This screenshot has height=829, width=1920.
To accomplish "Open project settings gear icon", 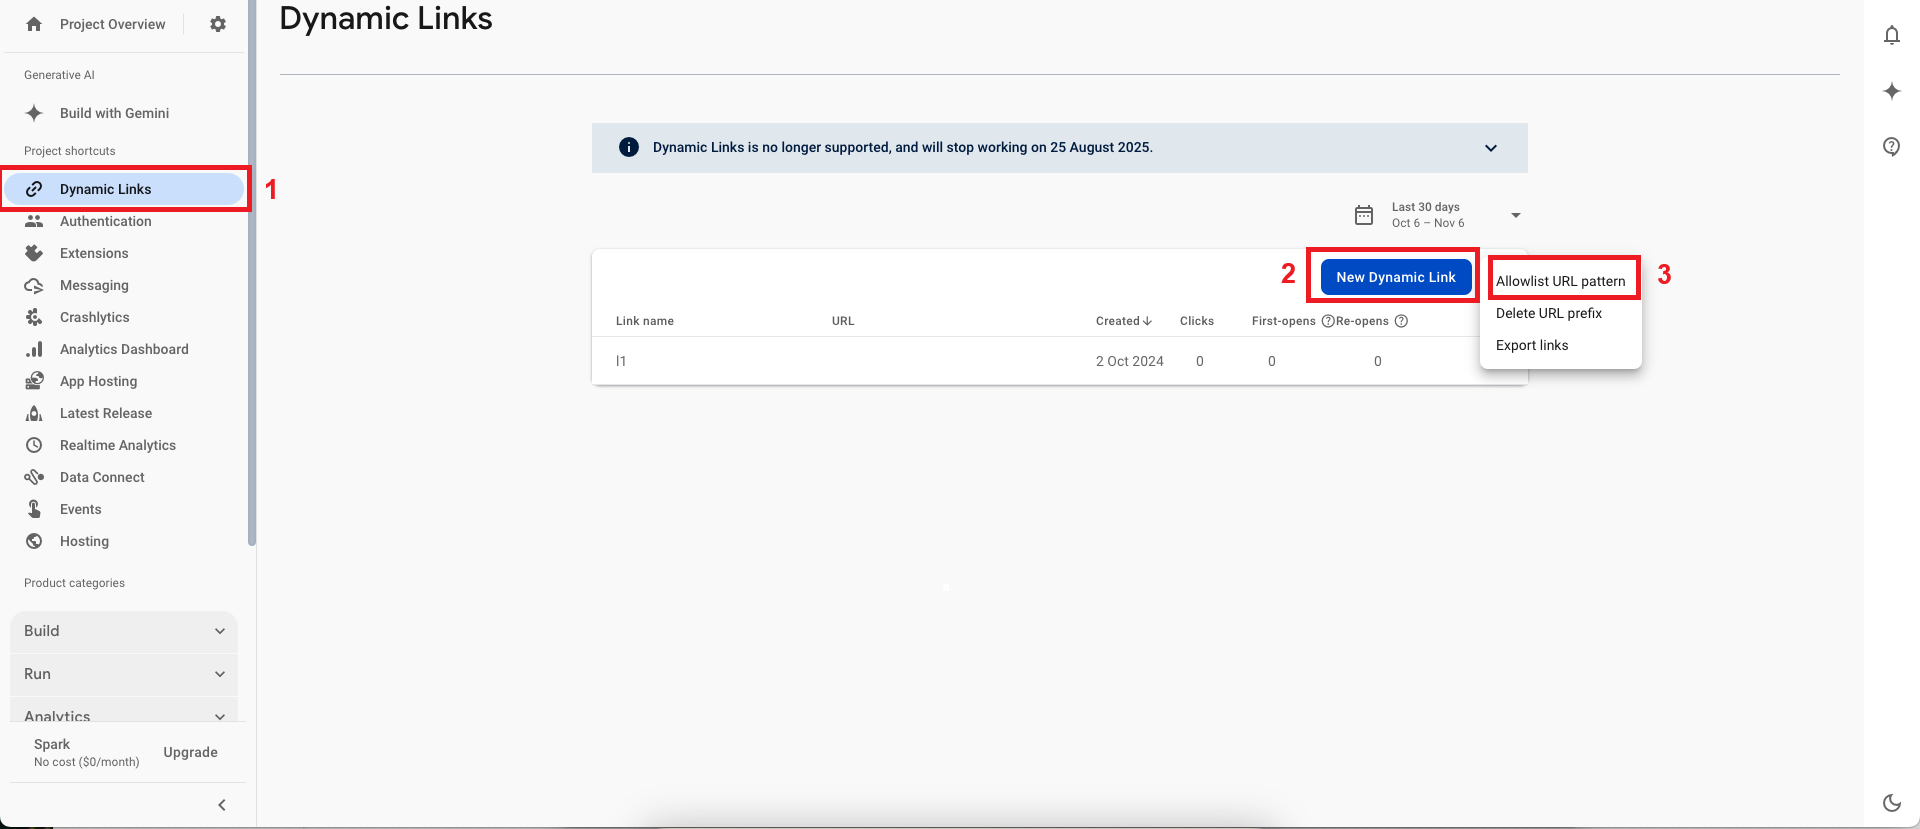I will pos(218,24).
